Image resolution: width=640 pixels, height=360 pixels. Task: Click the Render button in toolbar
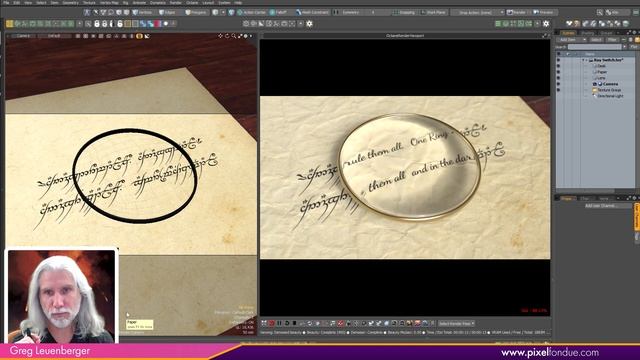click(x=517, y=12)
